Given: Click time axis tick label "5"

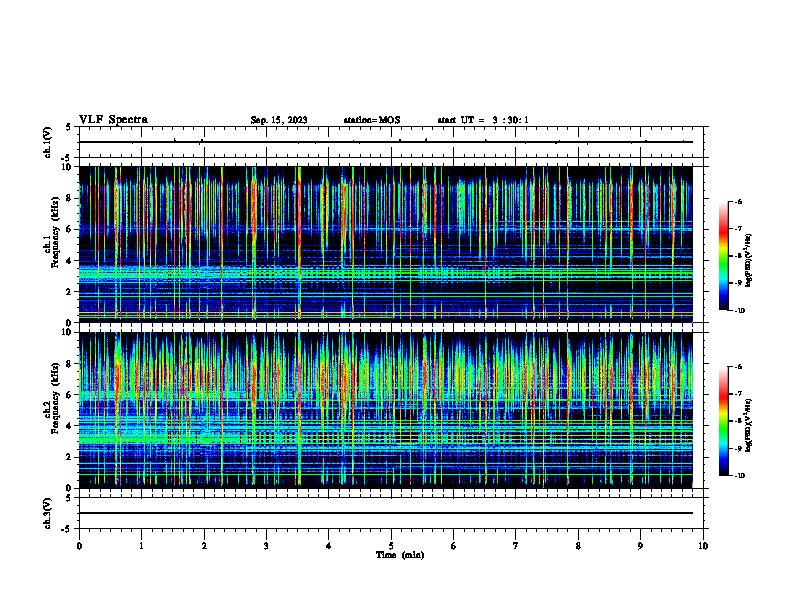Looking at the screenshot, I should [391, 546].
